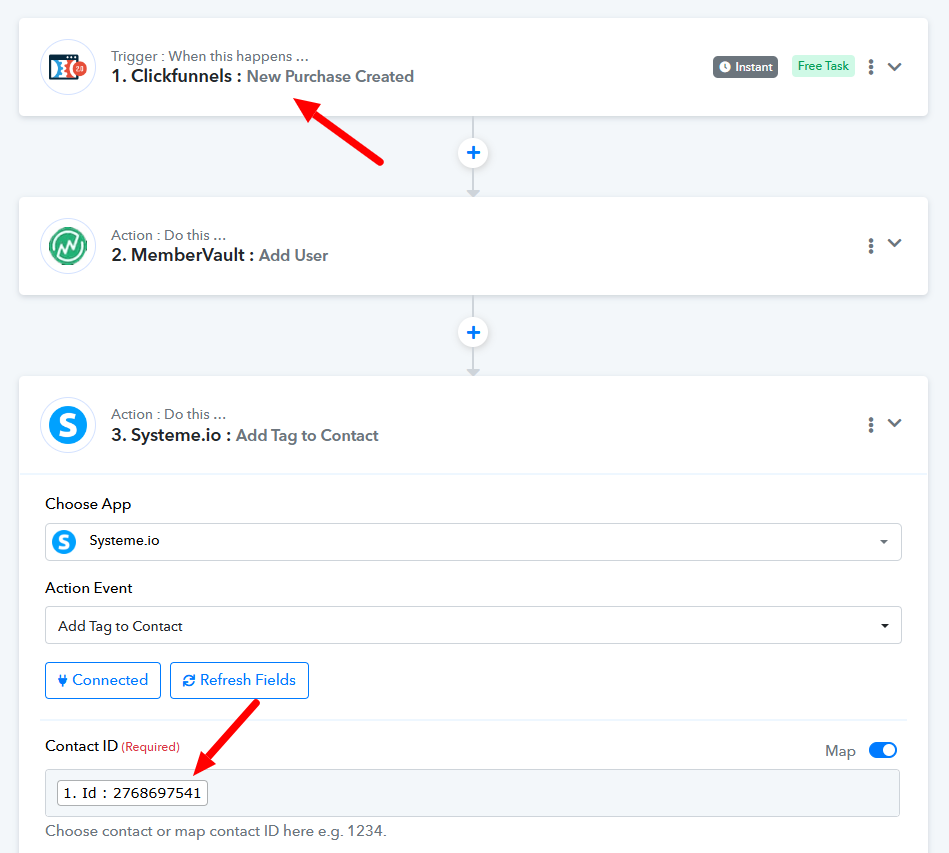Select the 'MemberVault : Add User' title

pyautogui.click(x=220, y=255)
